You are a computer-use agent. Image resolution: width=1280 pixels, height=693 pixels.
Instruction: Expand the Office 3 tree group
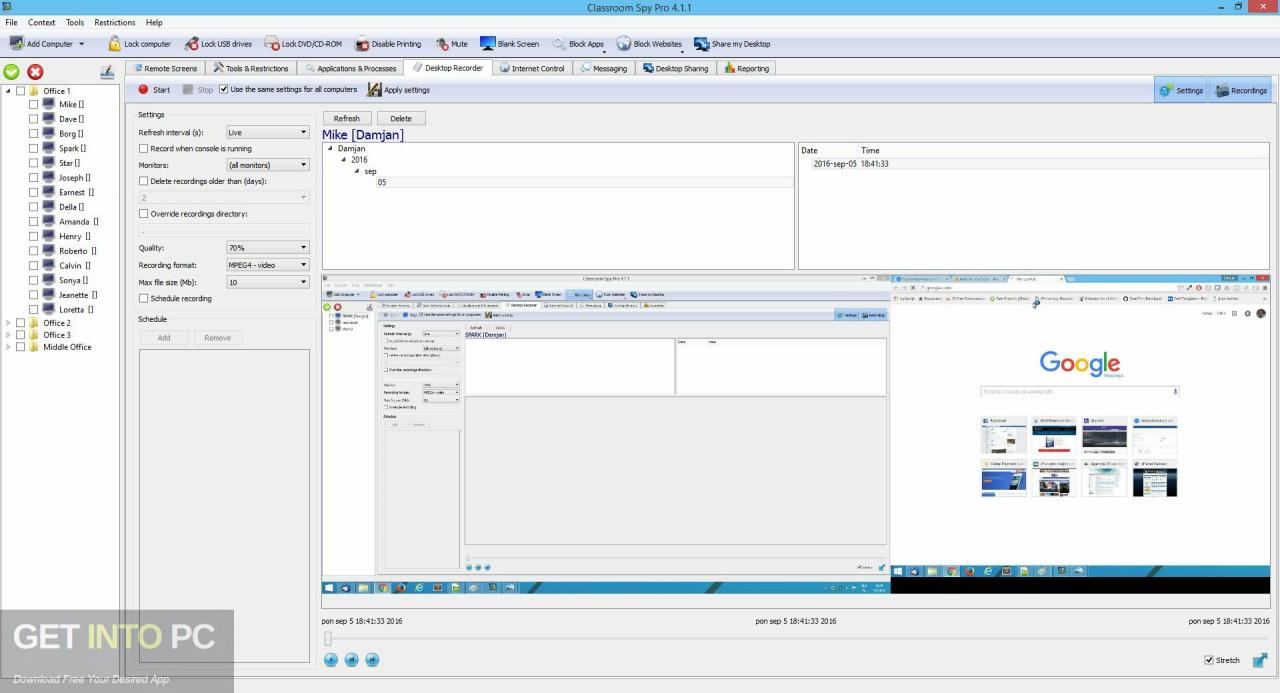(x=8, y=335)
